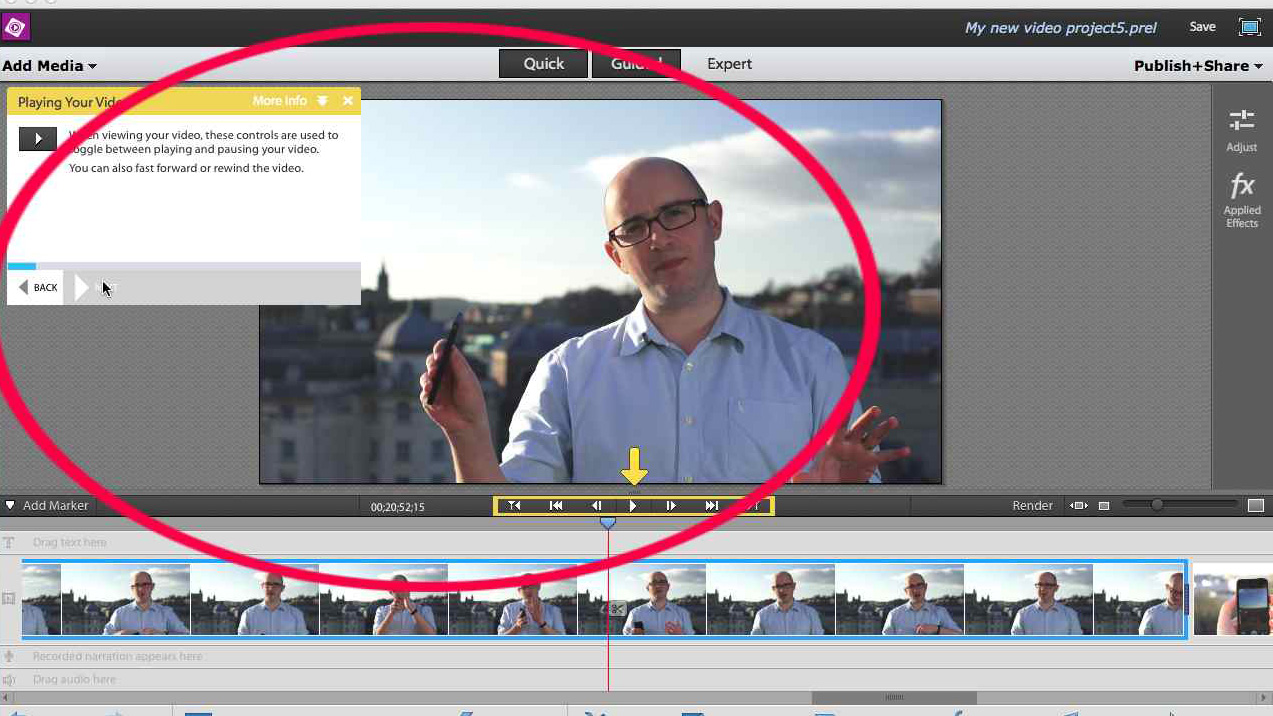Click the Premiere Elements logo icon

click(15, 27)
